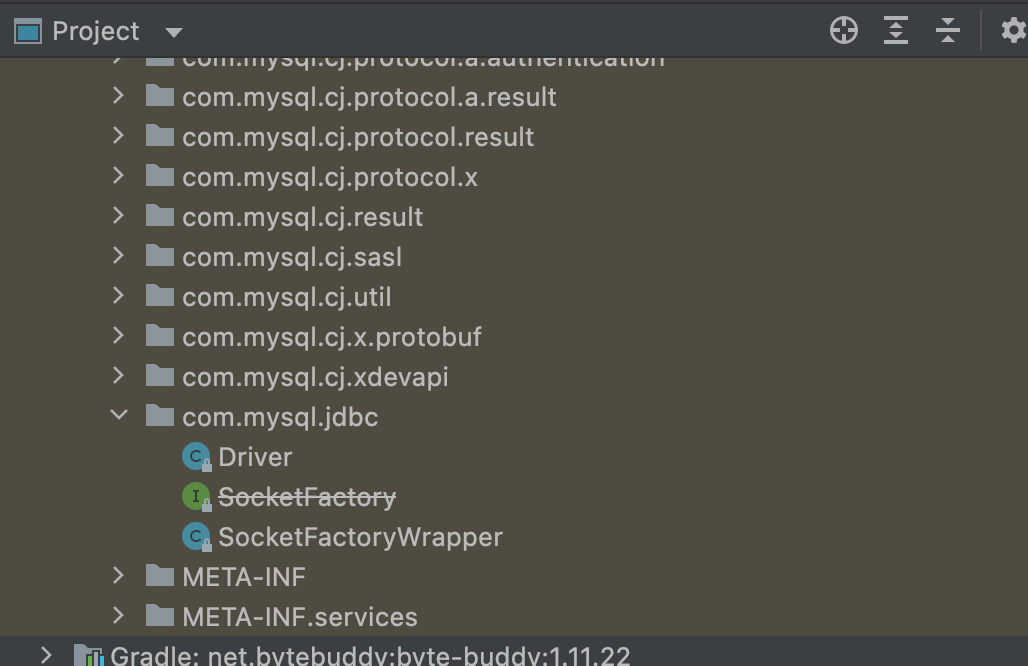This screenshot has width=1028, height=666.
Task: Collapse the com.mysql.jdbc package
Action: 119,415
